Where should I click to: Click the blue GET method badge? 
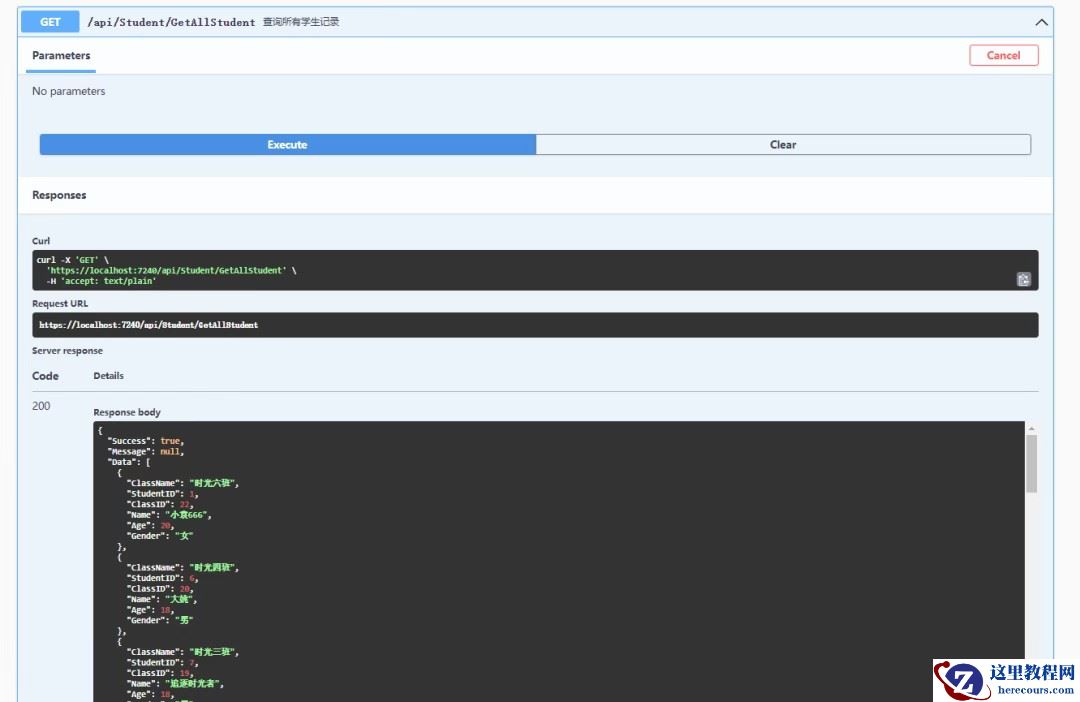[50, 22]
